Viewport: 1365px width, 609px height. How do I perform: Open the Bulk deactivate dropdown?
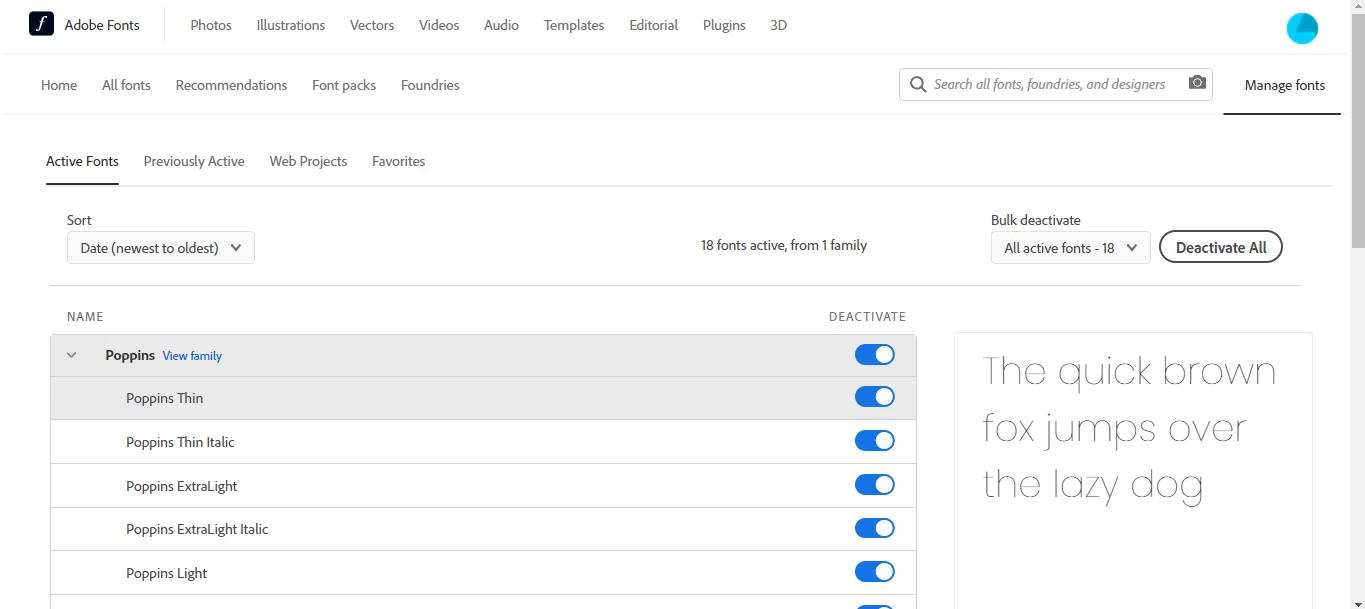1070,248
